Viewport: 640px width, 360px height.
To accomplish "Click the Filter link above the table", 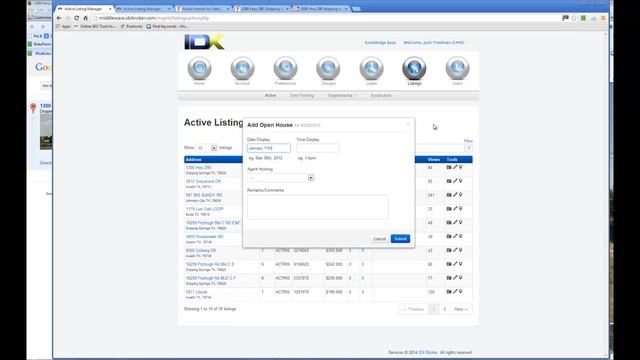I will 468,141.
